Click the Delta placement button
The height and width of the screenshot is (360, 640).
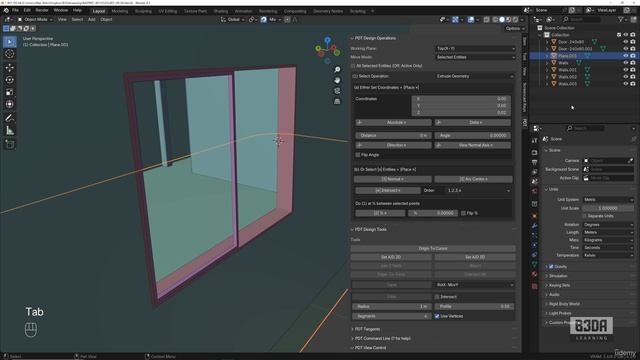tap(472, 122)
